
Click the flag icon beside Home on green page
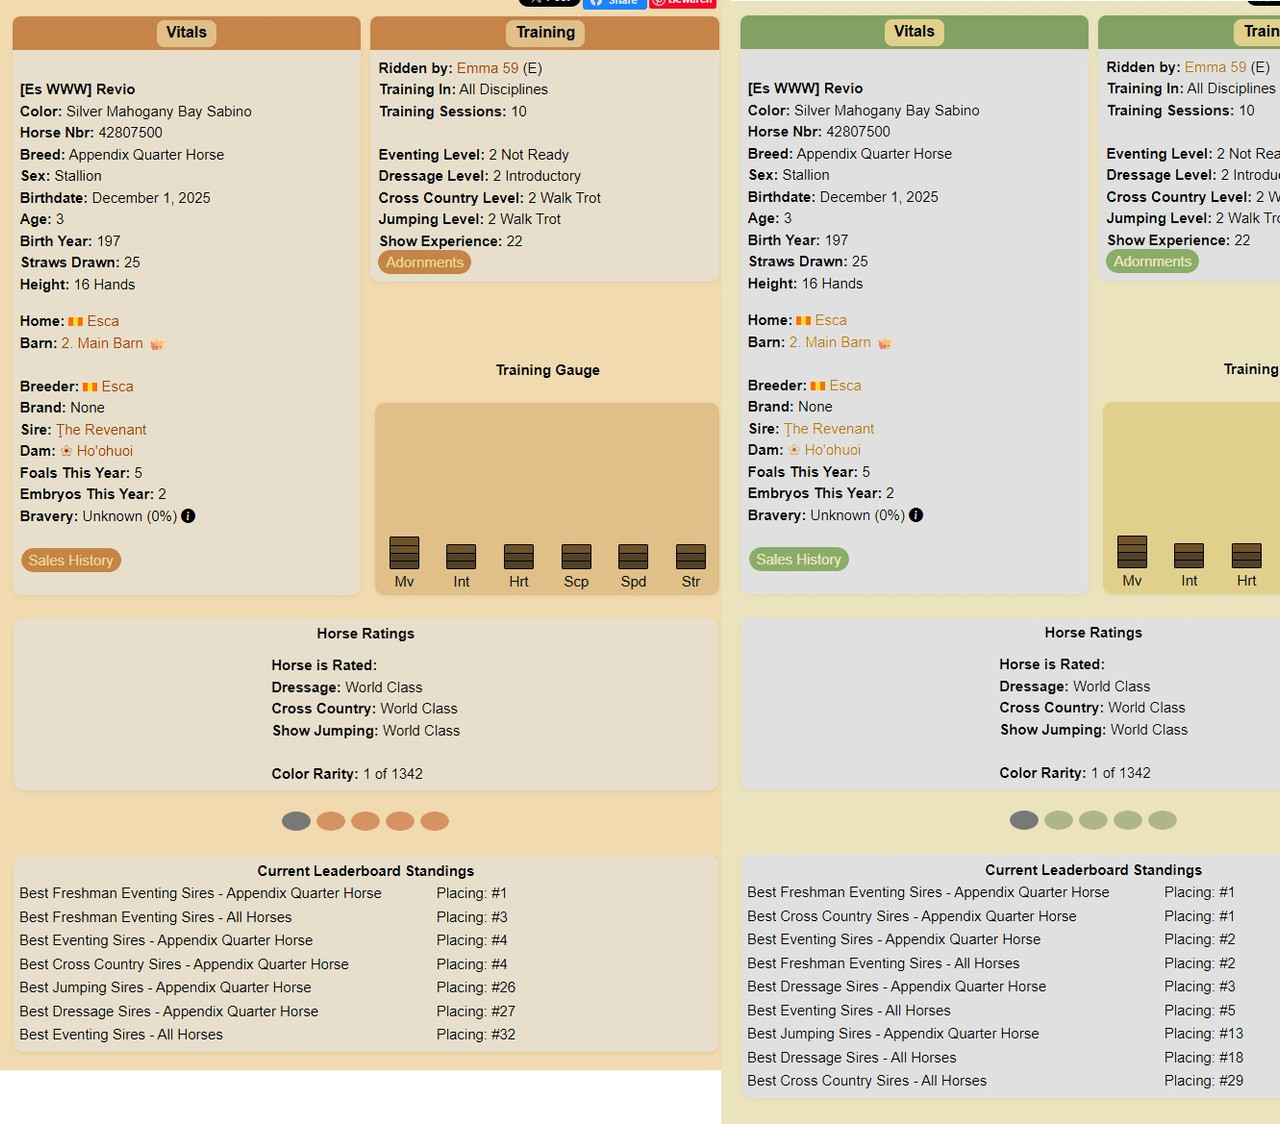(x=803, y=320)
